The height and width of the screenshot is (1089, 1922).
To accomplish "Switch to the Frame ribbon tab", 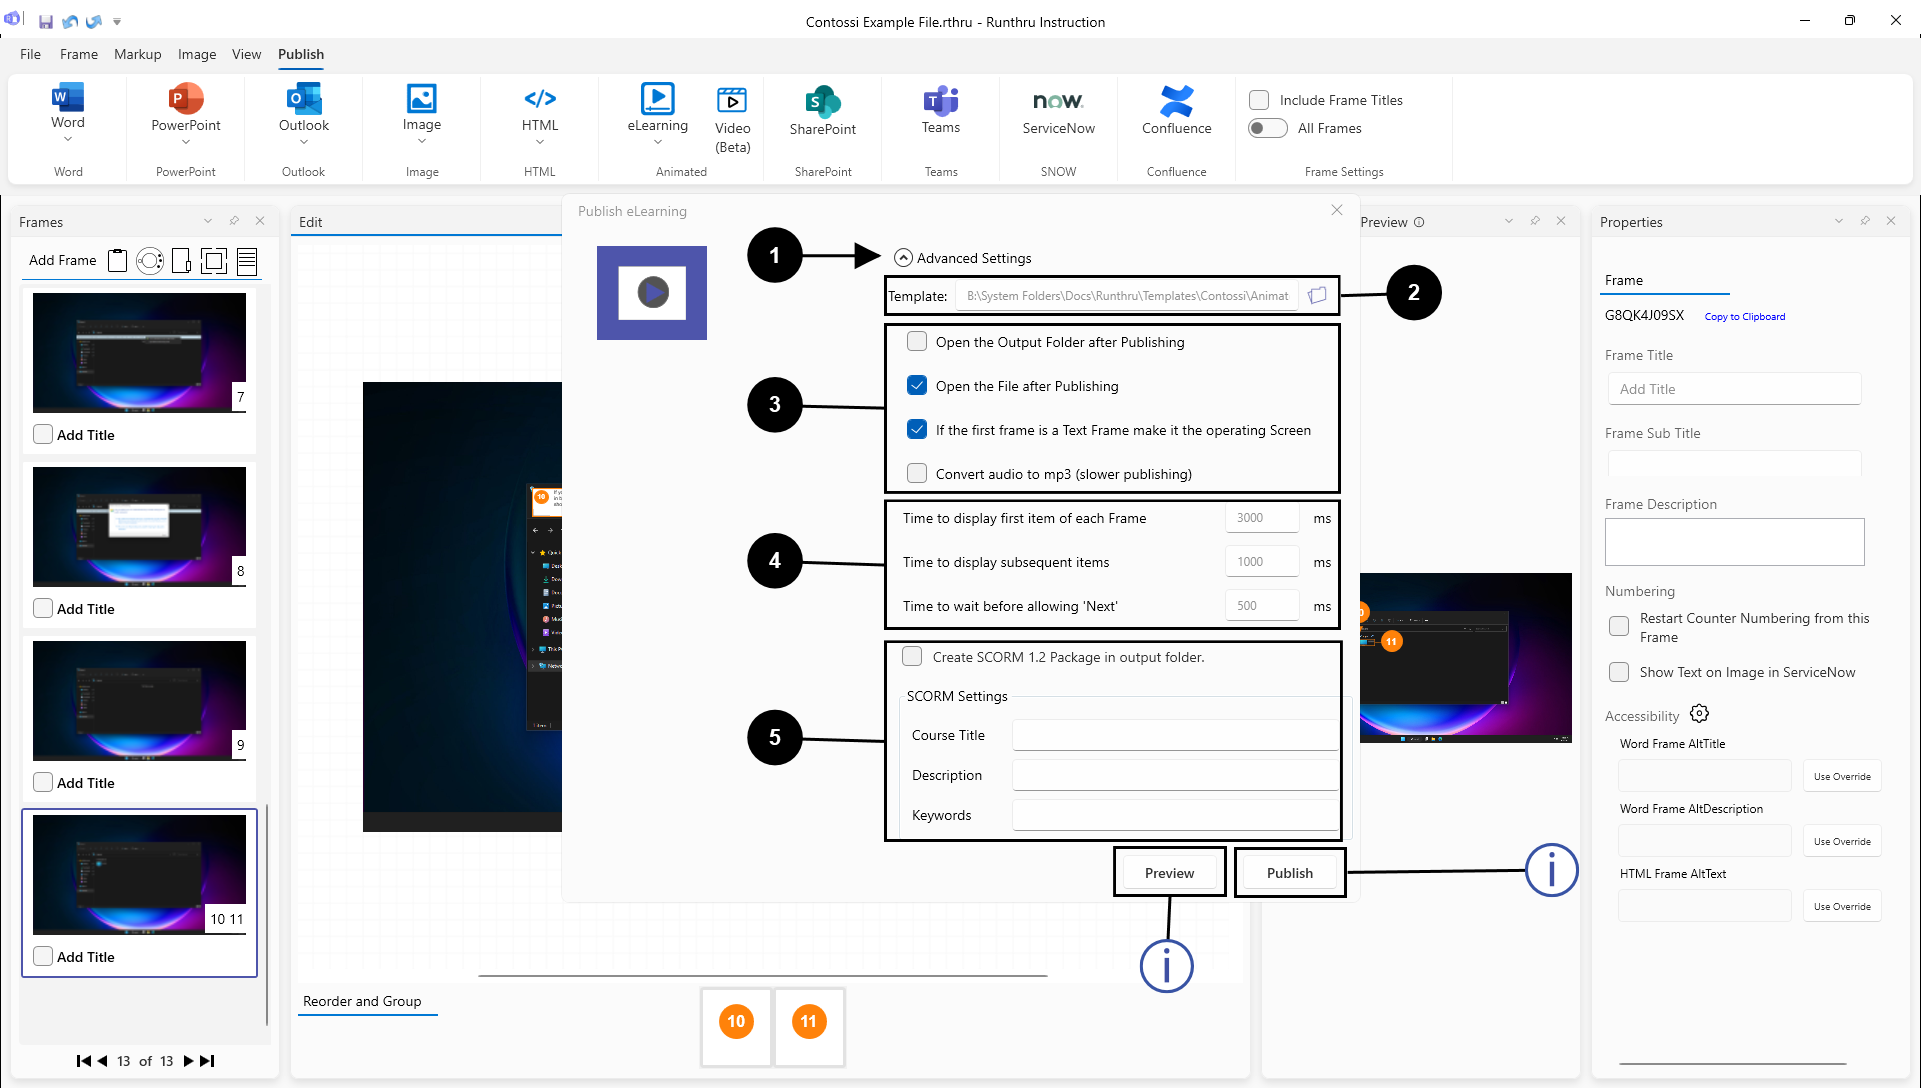I will pyautogui.click(x=78, y=54).
